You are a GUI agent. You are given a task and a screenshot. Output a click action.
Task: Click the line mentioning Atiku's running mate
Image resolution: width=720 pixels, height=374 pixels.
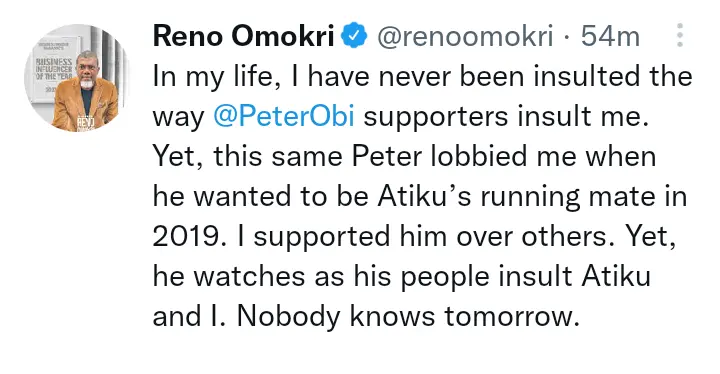(420, 197)
